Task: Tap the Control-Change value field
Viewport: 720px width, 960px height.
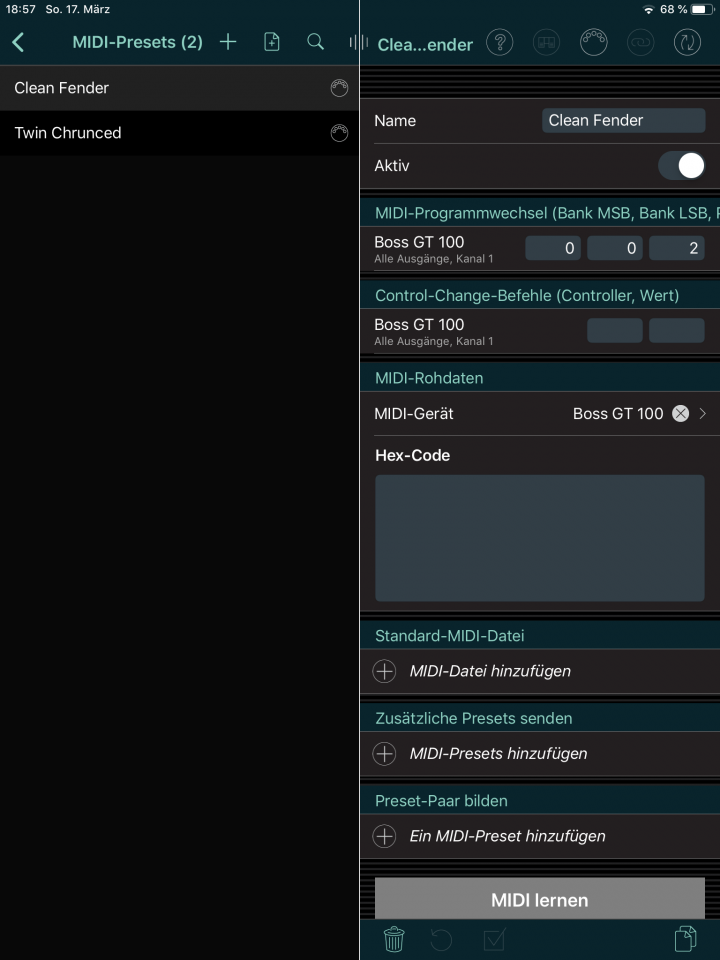Action: point(677,331)
